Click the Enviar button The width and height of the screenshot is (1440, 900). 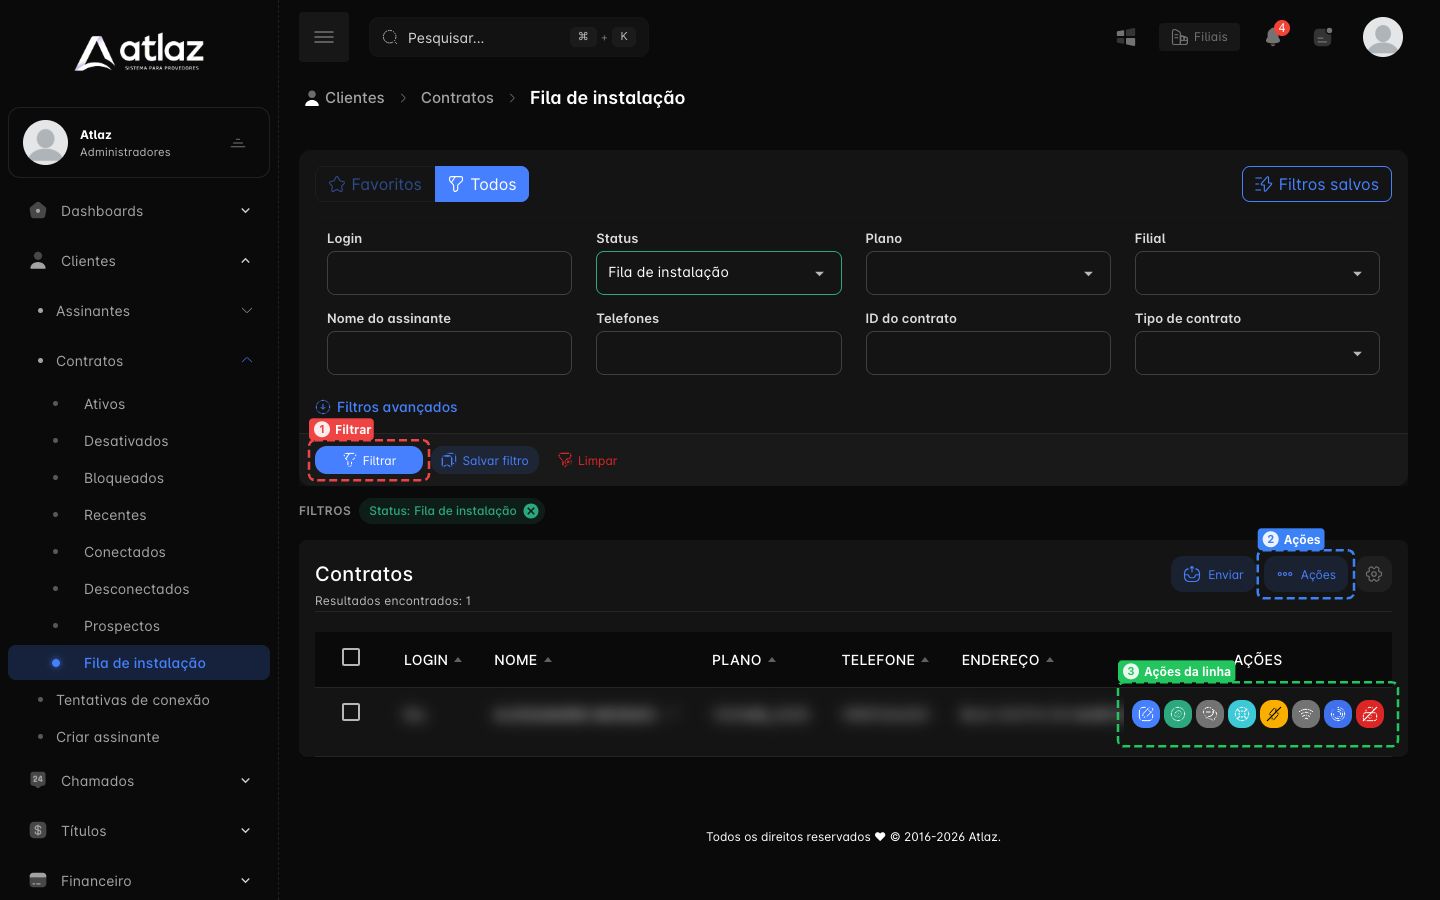point(1214,574)
